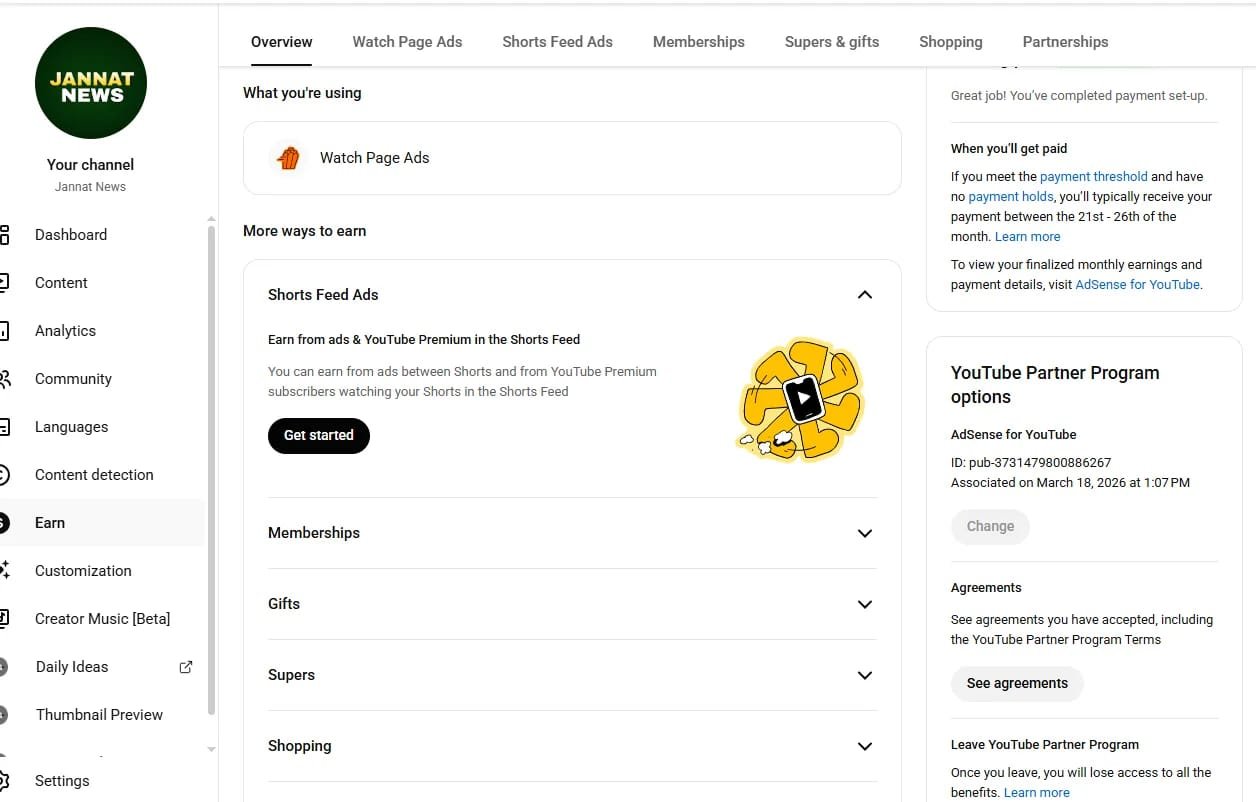Screen dimensions: 1256x802
Task: Click the Dashboard icon in sidebar
Action: [5, 235]
